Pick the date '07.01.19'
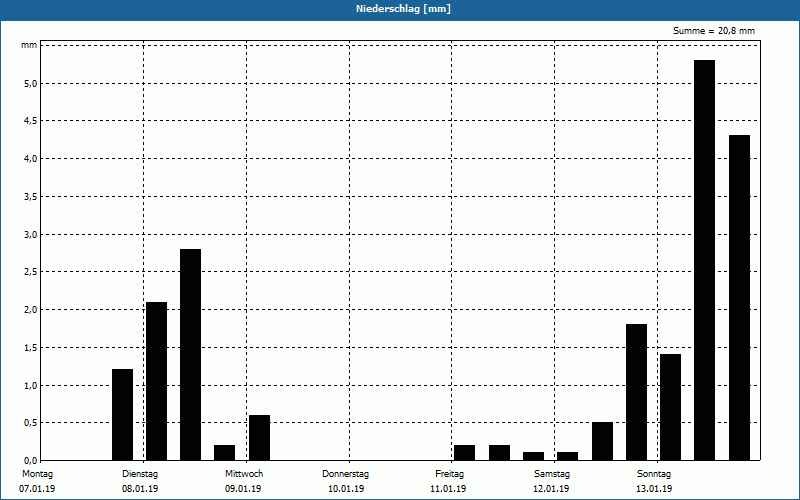Viewport: 800px width, 500px height. (37, 489)
